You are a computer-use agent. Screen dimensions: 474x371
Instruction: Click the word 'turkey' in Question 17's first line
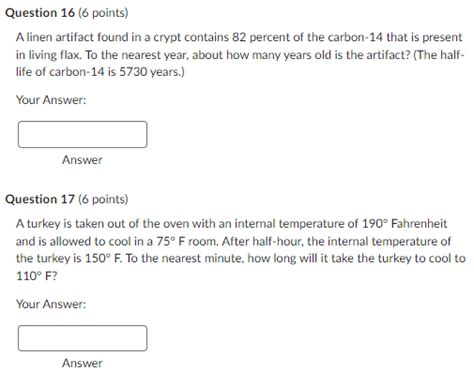pyautogui.click(x=43, y=224)
